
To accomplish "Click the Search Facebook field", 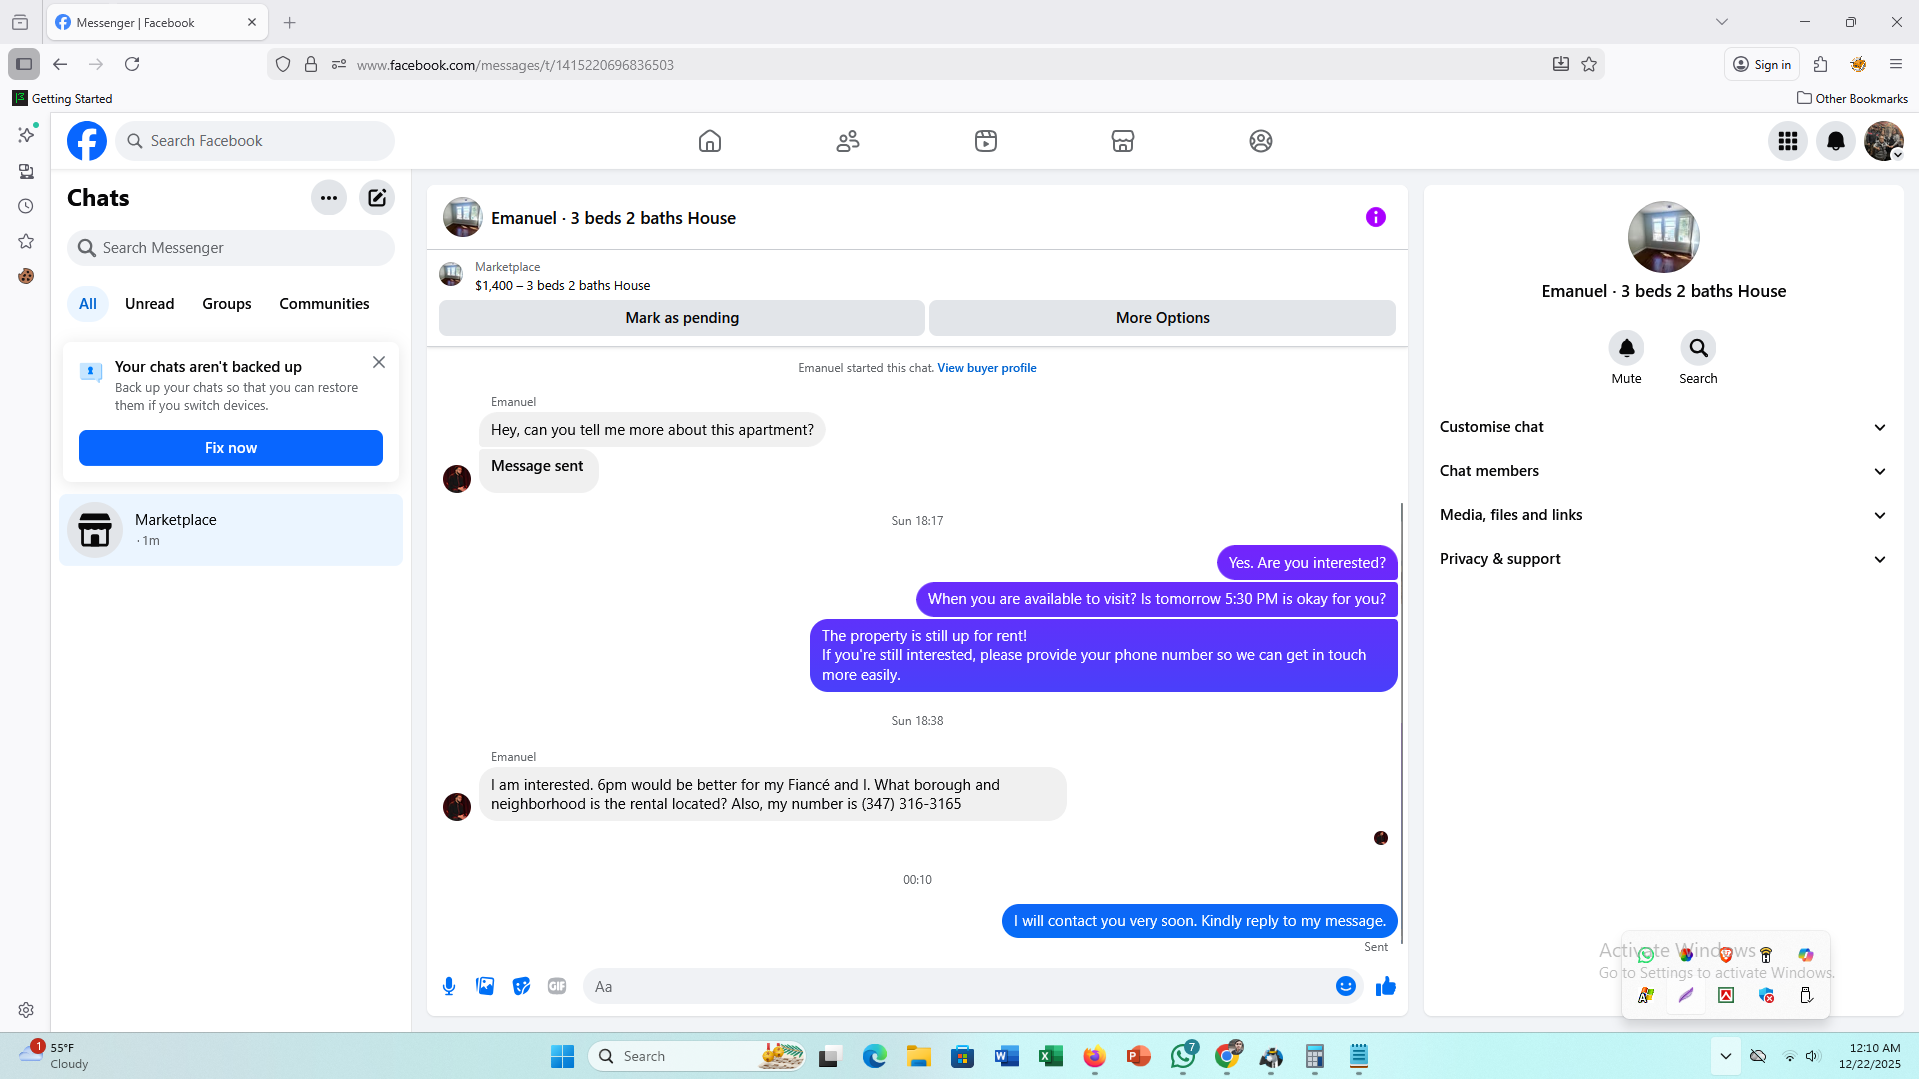I will pos(256,141).
